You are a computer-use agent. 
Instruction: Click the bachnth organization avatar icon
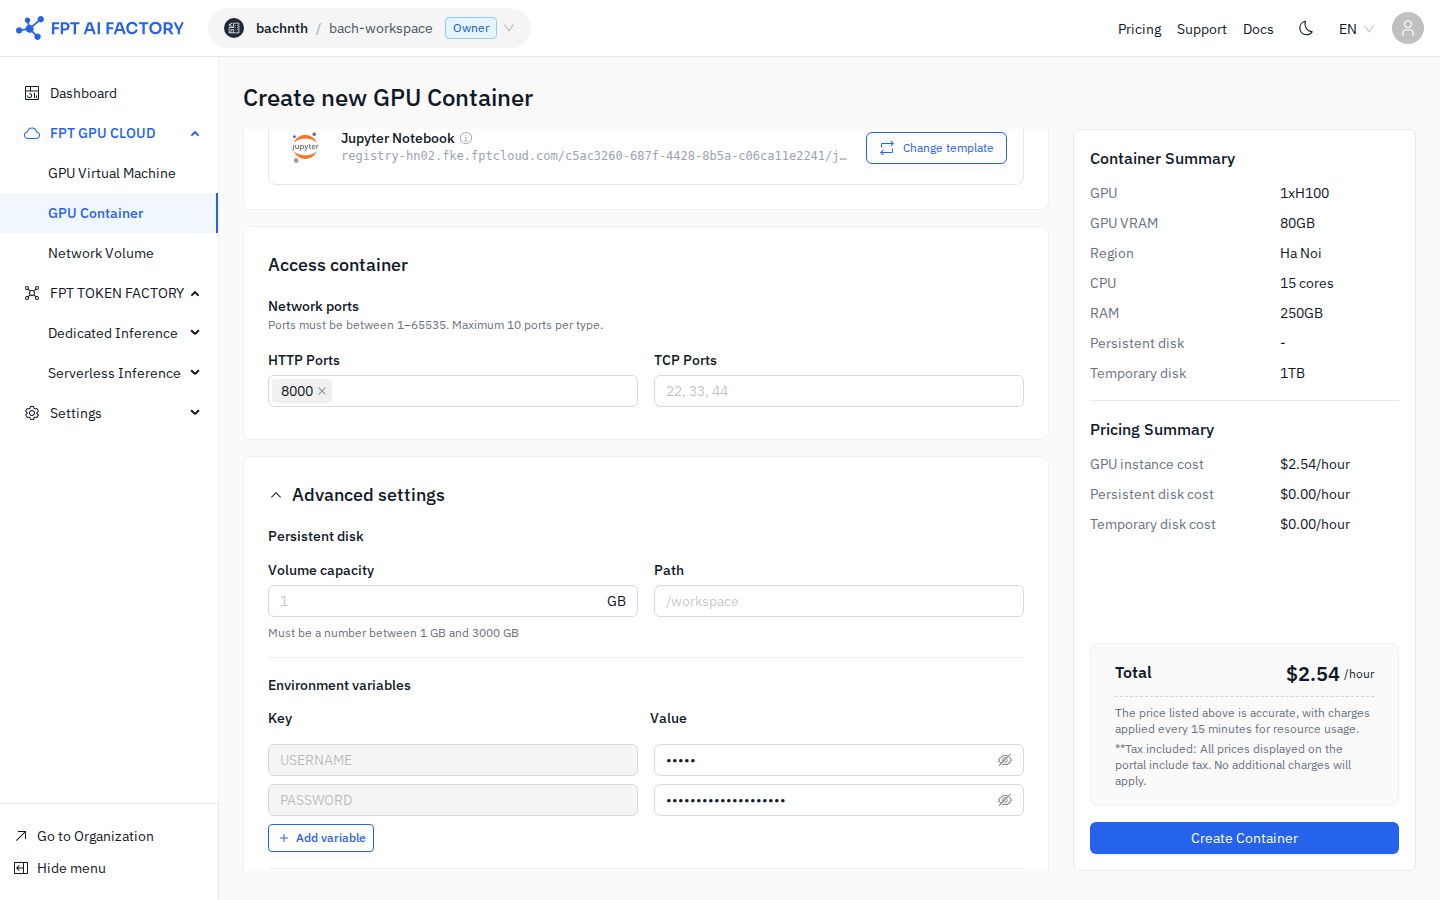coord(234,28)
